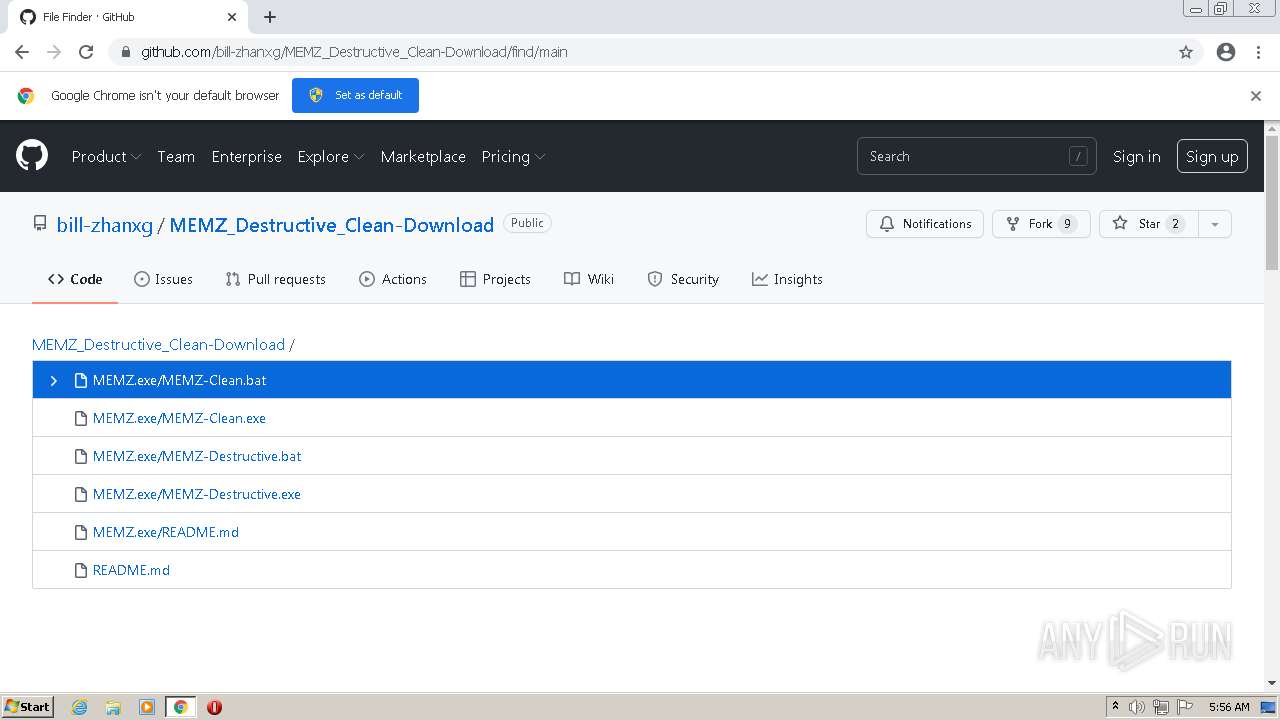Click the GitHub octocat logo
The height and width of the screenshot is (720, 1280).
[32, 156]
